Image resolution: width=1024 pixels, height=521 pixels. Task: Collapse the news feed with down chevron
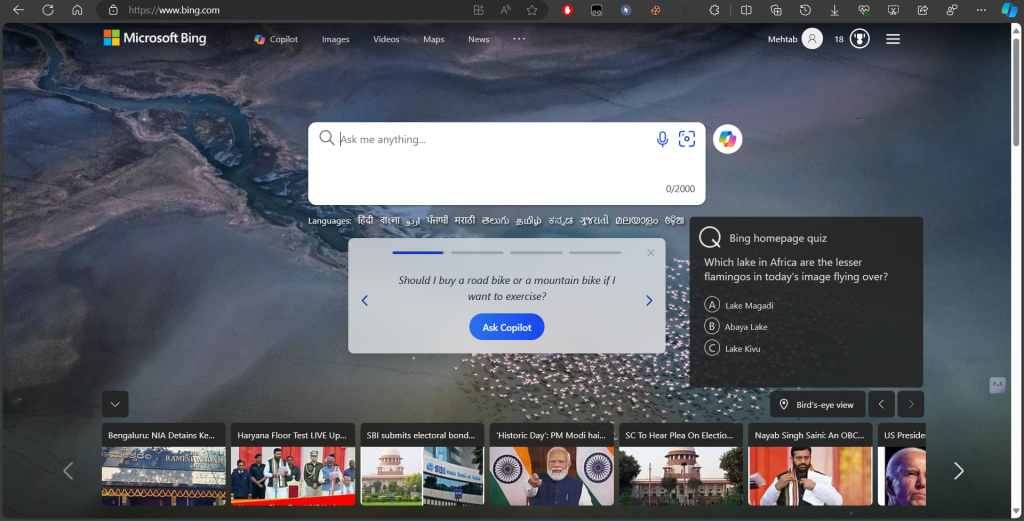click(115, 404)
